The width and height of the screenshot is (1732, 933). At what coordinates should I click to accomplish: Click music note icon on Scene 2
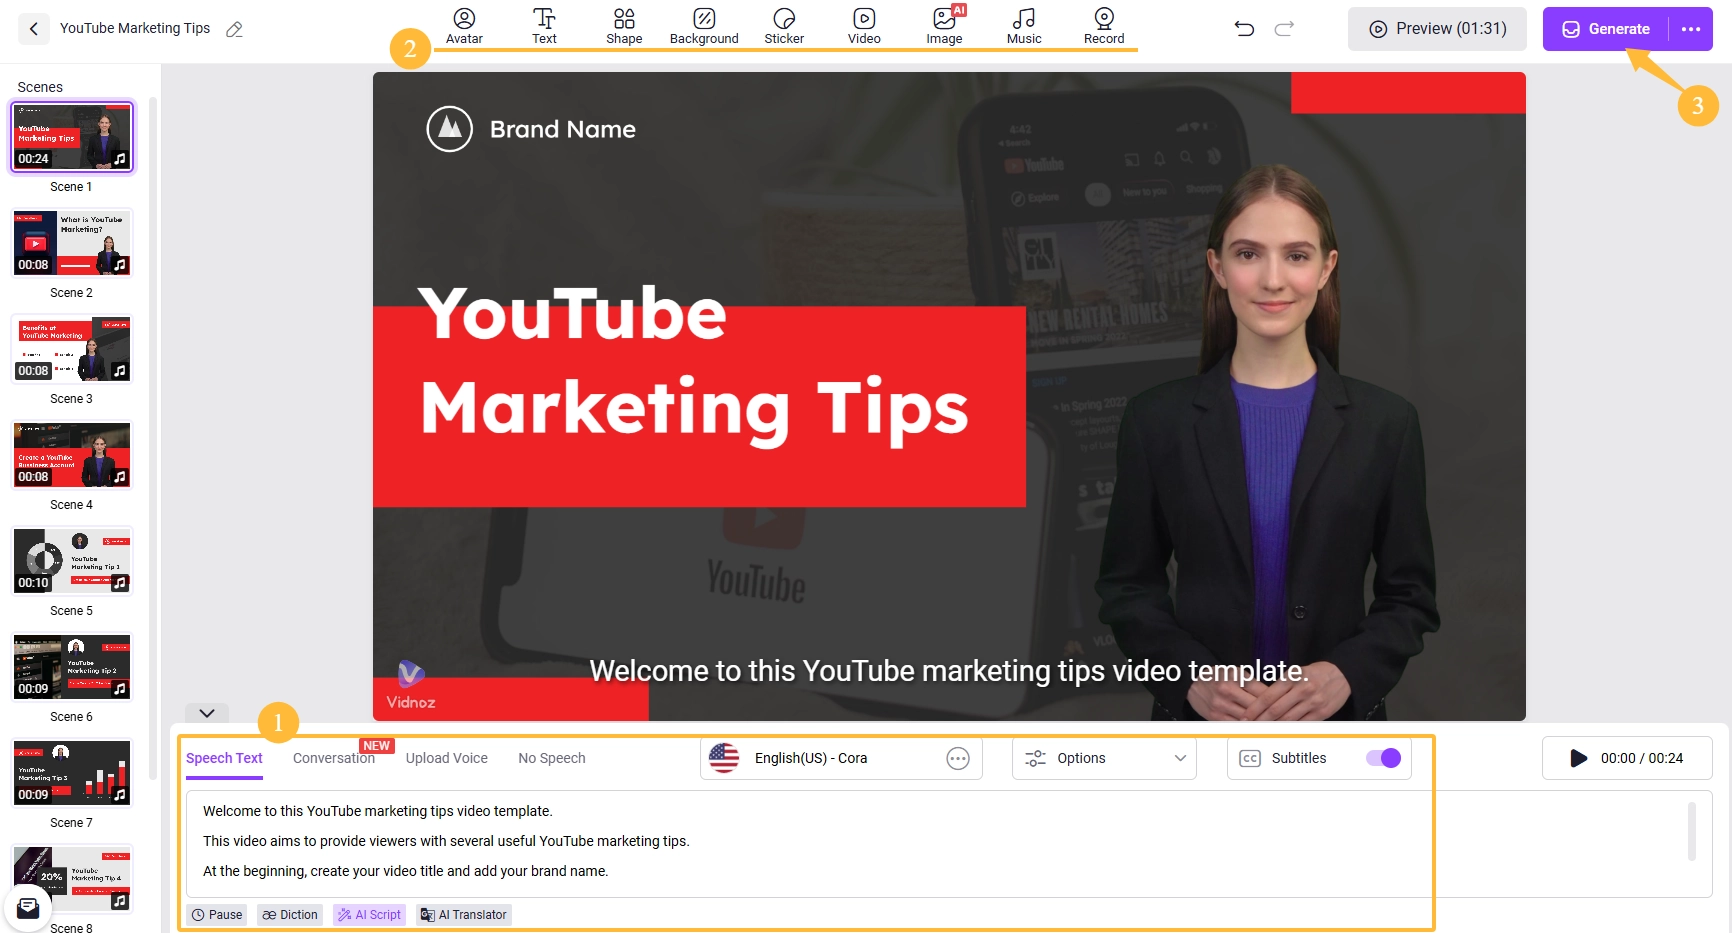120,265
